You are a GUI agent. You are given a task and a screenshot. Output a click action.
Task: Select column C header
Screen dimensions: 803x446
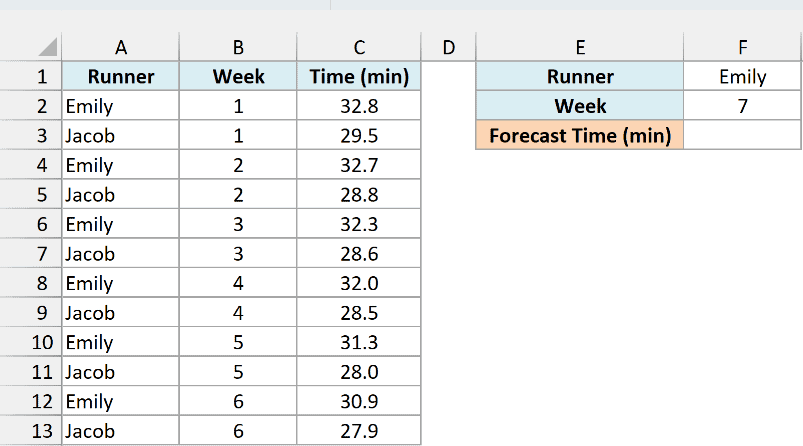(359, 47)
